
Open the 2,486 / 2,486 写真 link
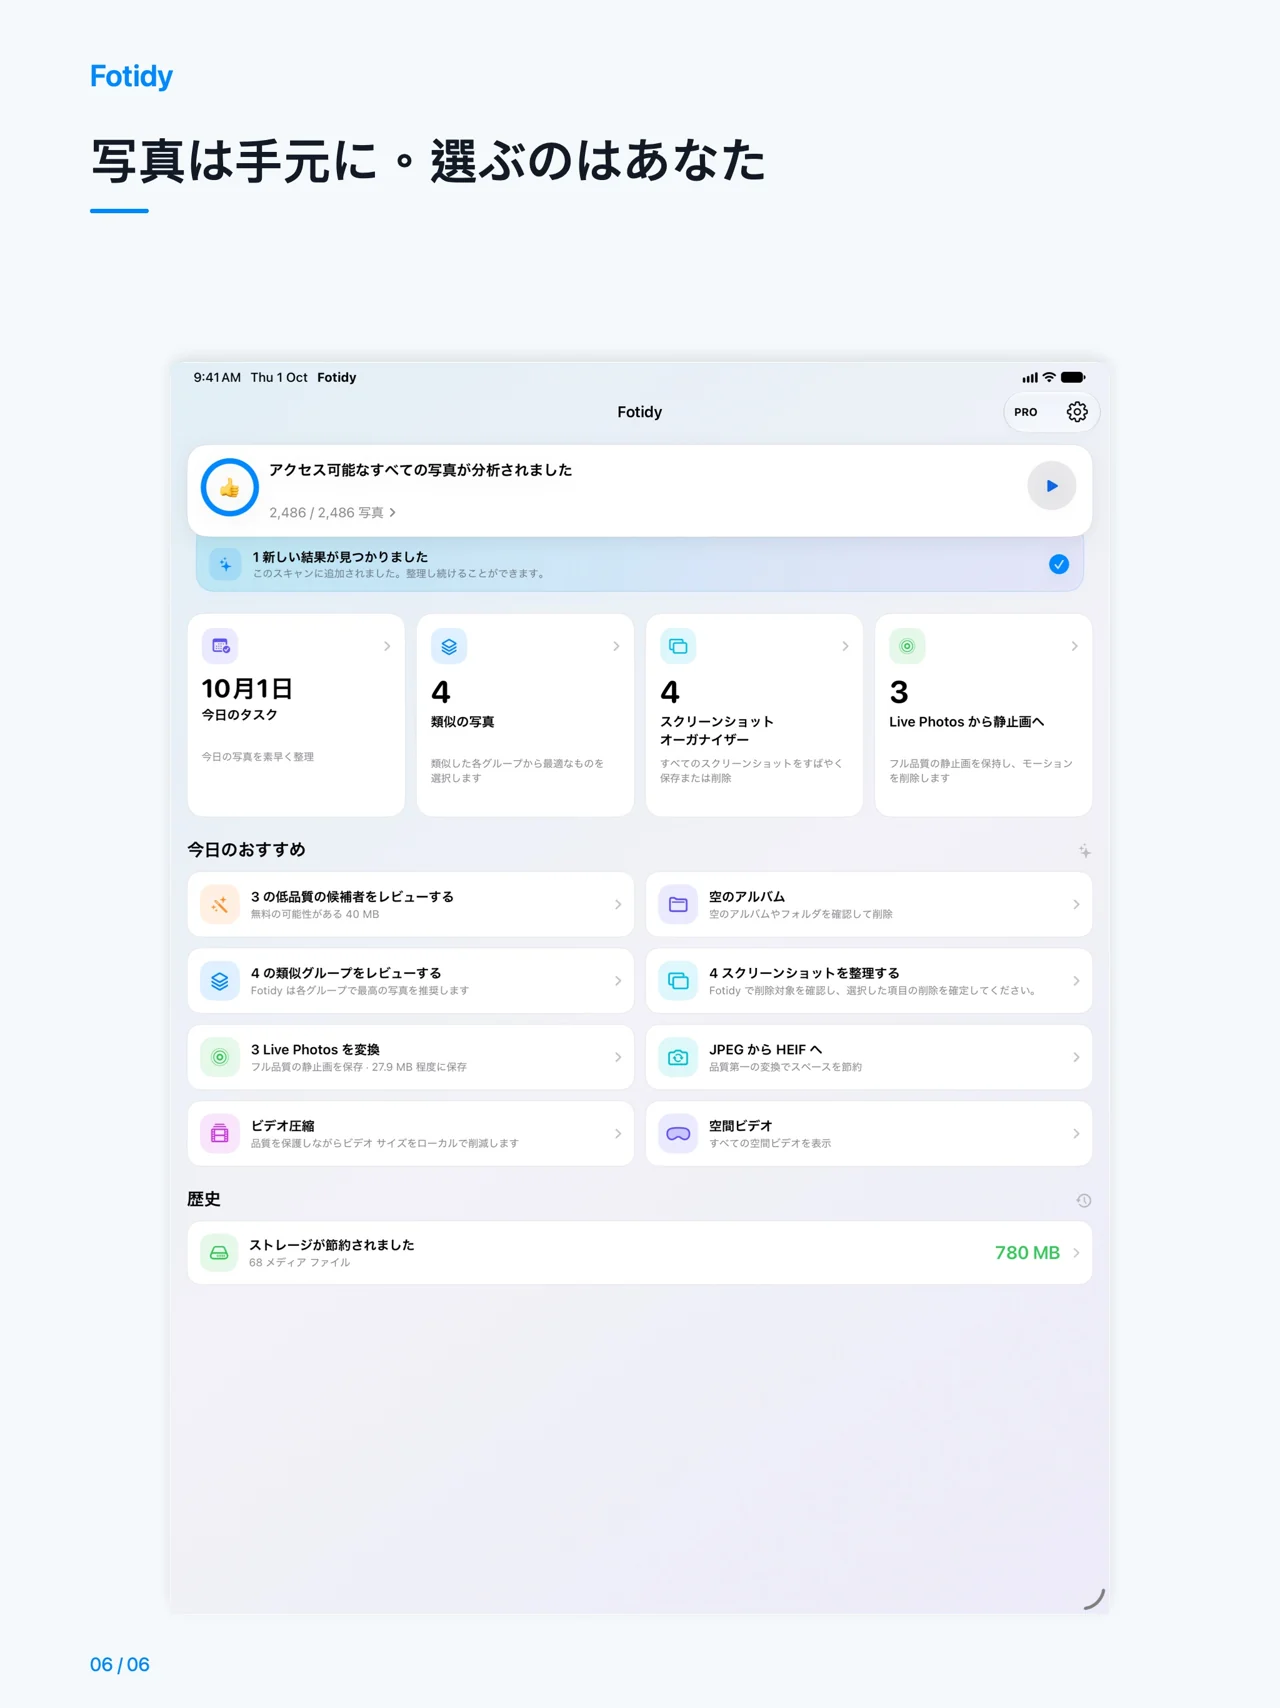[x=332, y=512]
